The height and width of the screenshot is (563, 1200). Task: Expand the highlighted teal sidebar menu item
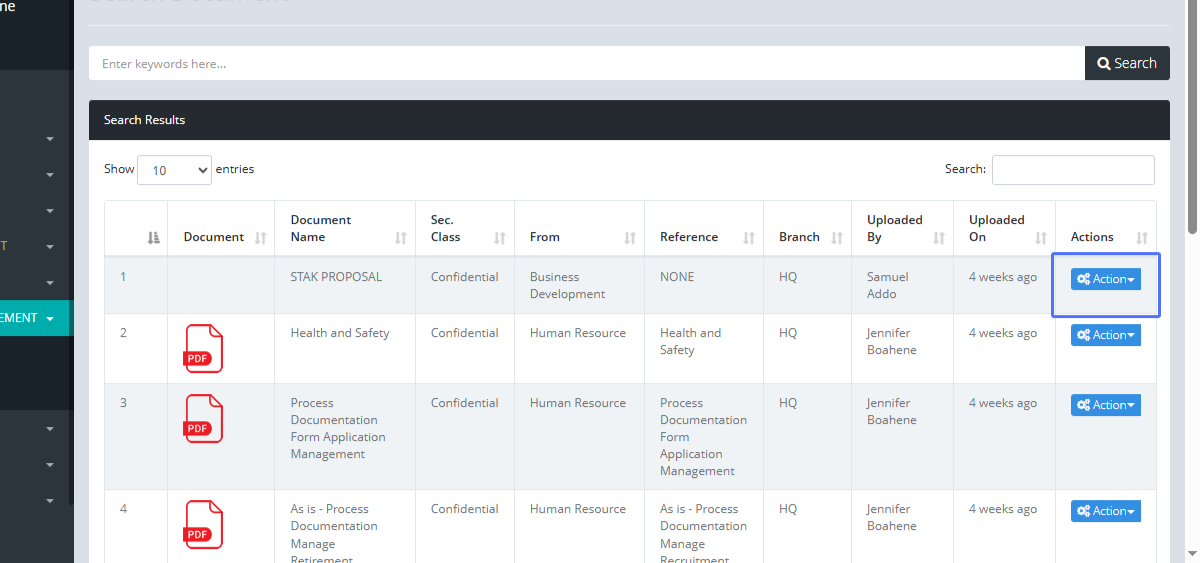[35, 318]
